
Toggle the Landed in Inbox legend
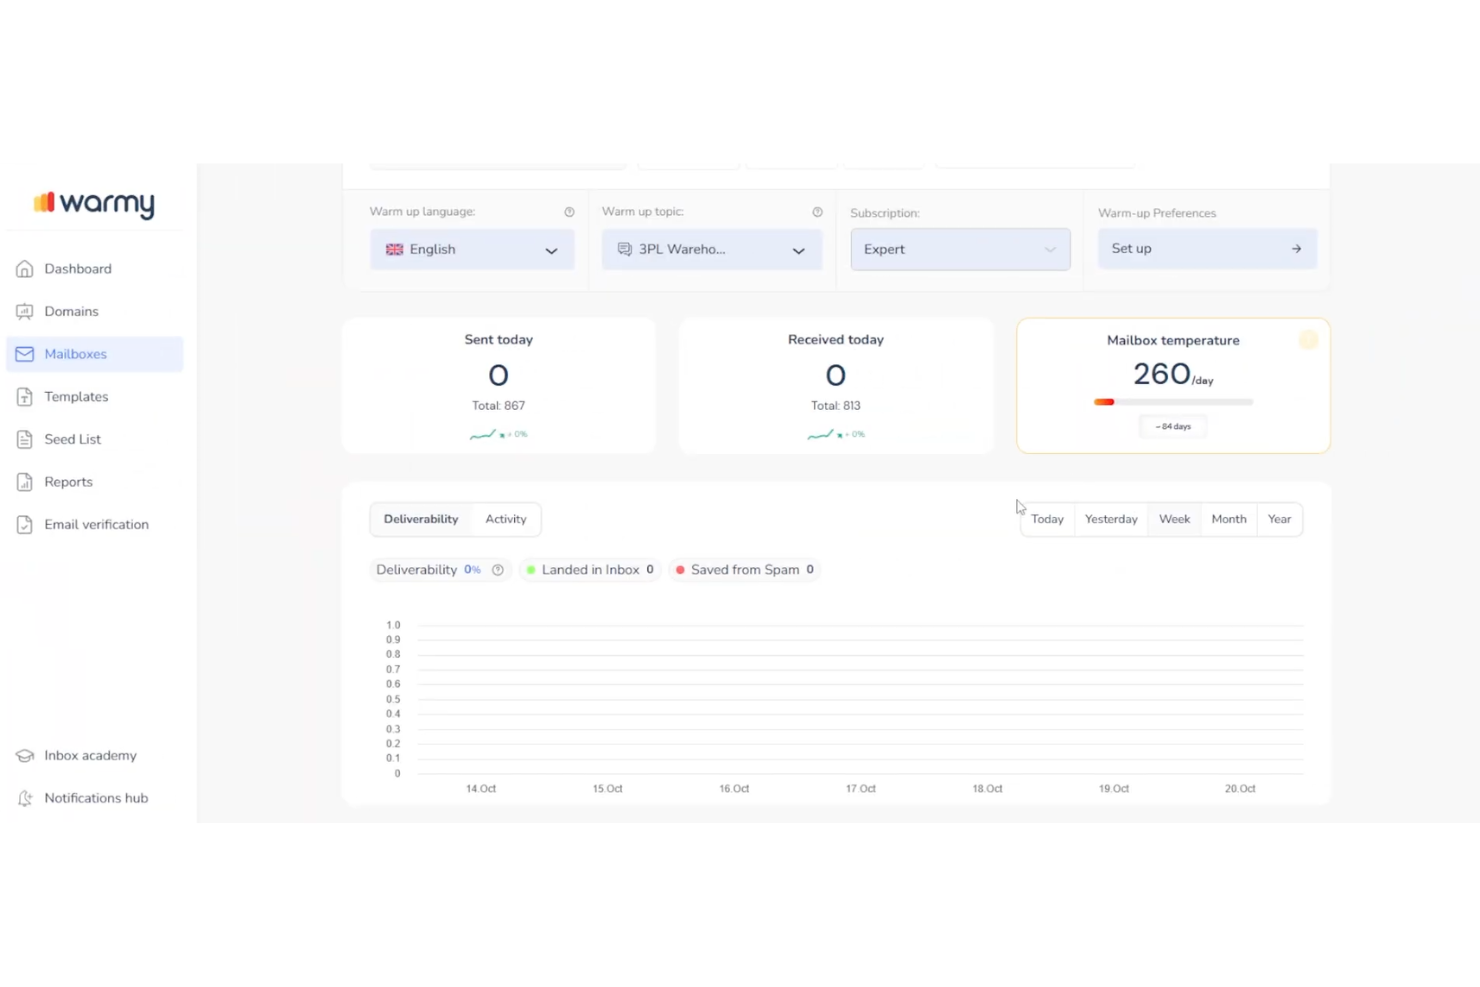(x=589, y=569)
